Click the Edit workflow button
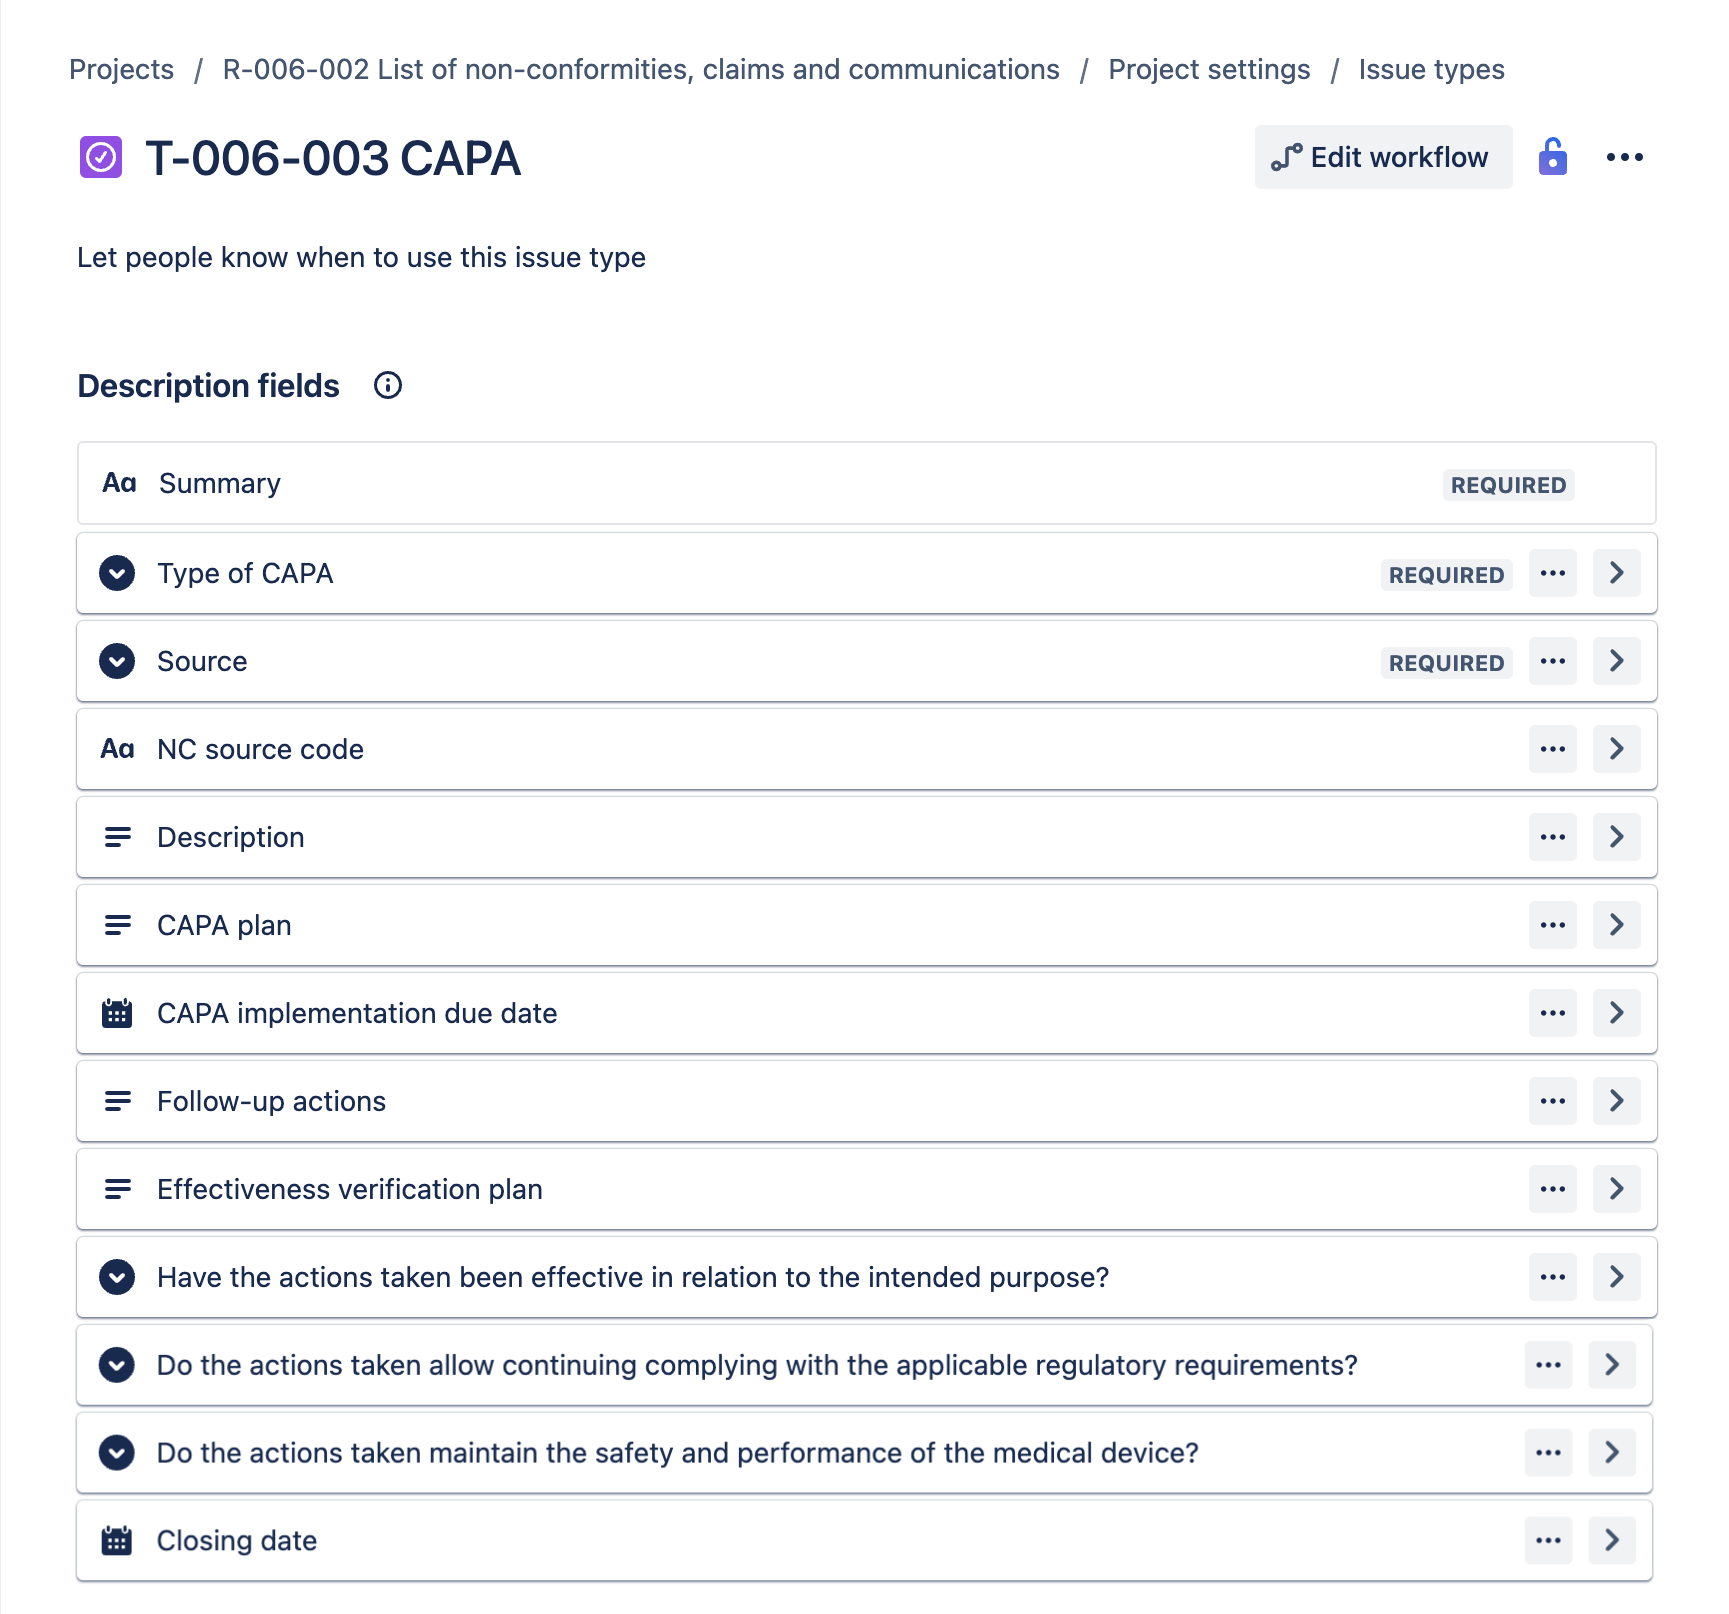Image resolution: width=1729 pixels, height=1614 pixels. [1382, 157]
